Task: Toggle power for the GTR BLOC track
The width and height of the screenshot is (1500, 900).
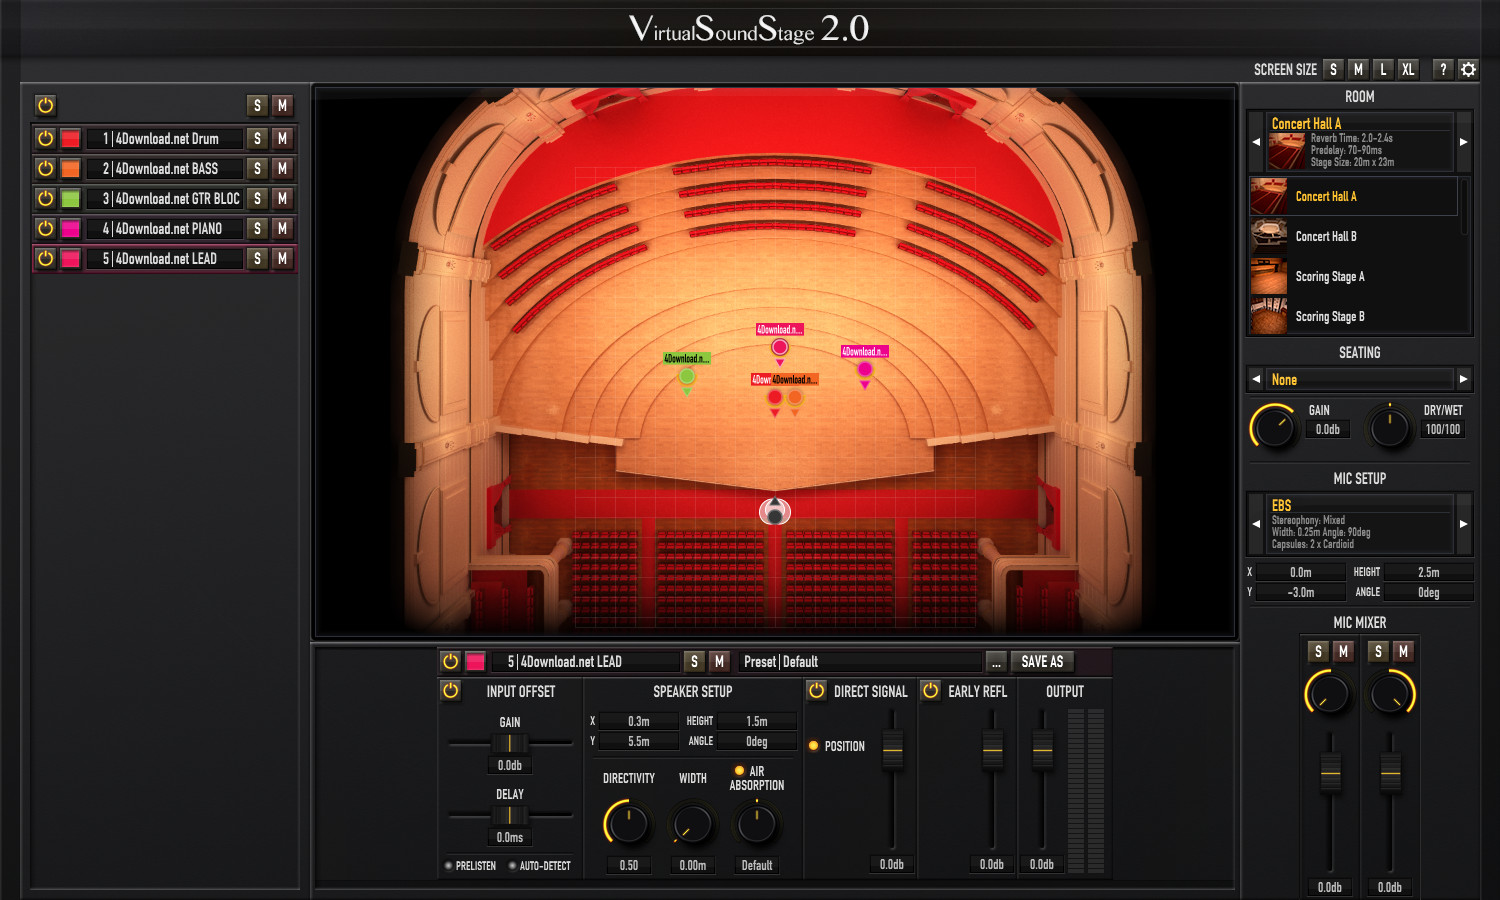Action: pyautogui.click(x=45, y=198)
